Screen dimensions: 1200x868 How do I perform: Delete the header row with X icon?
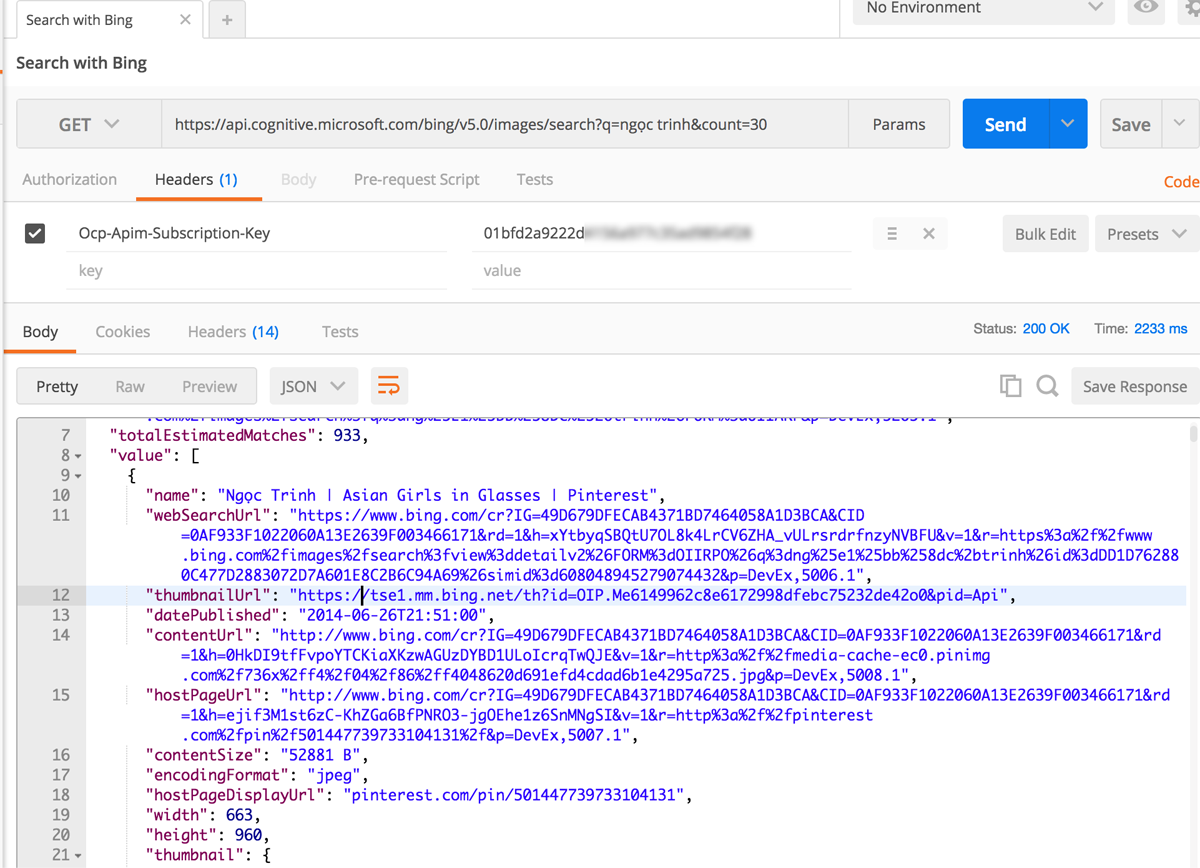928,233
